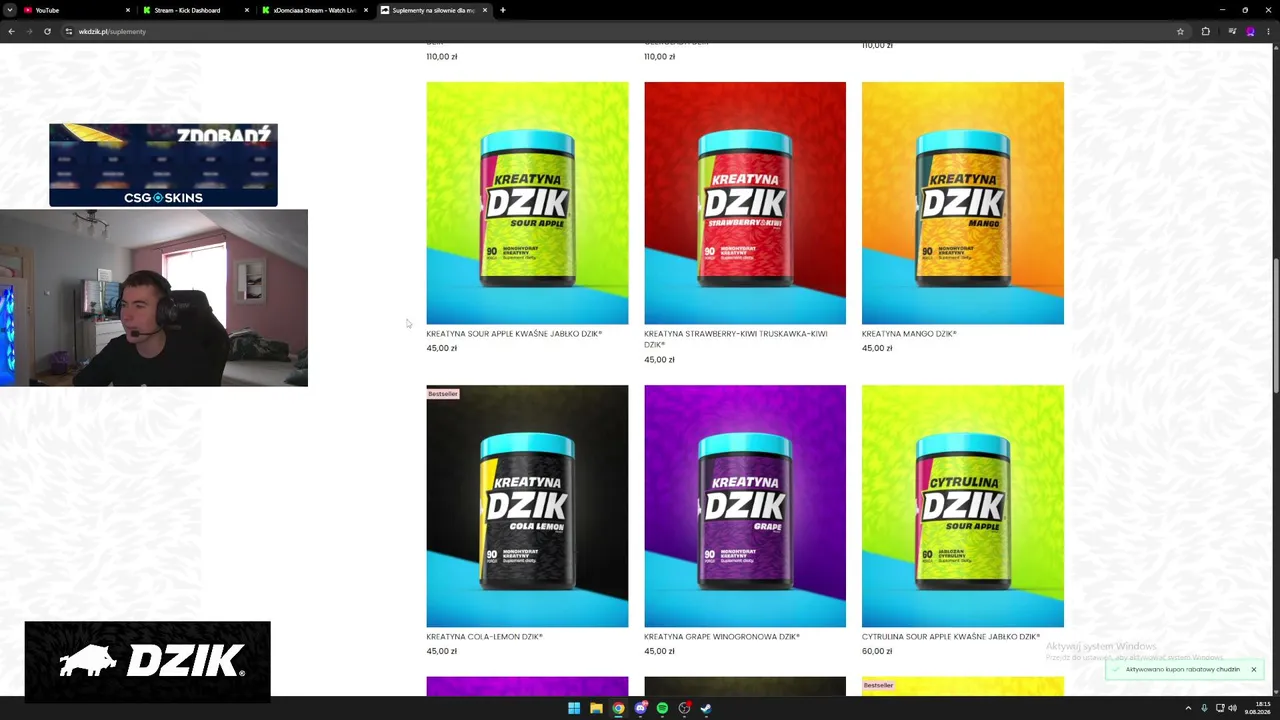Open the site information icon beside the URL
1280x720 pixels.
click(68, 31)
